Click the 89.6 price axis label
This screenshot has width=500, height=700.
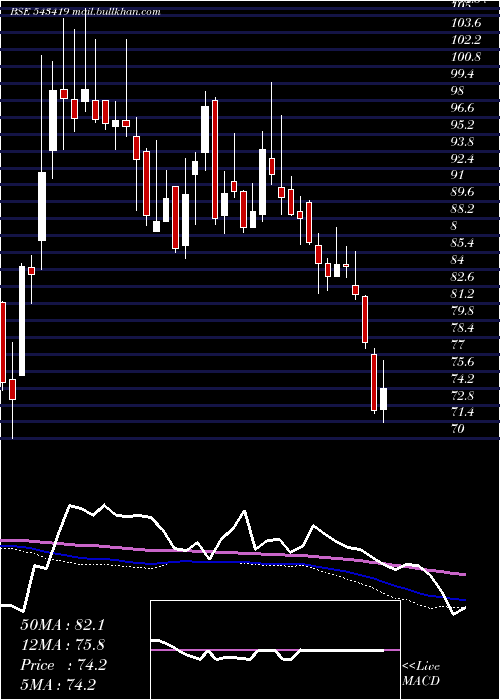coord(464,192)
